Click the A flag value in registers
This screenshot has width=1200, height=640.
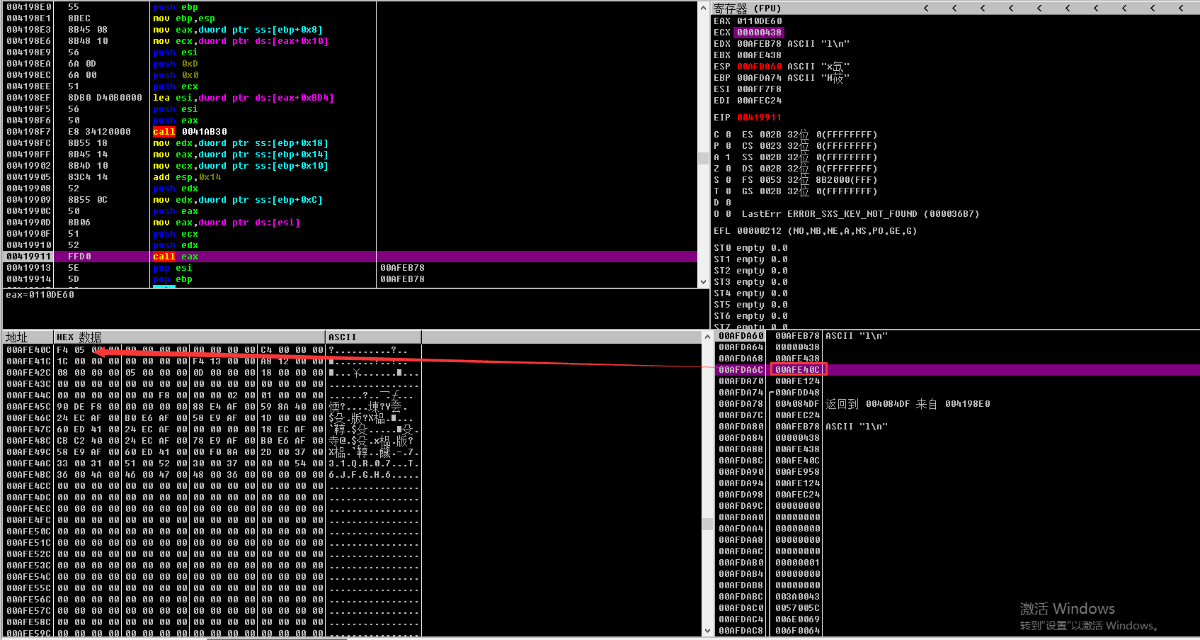click(x=726, y=157)
